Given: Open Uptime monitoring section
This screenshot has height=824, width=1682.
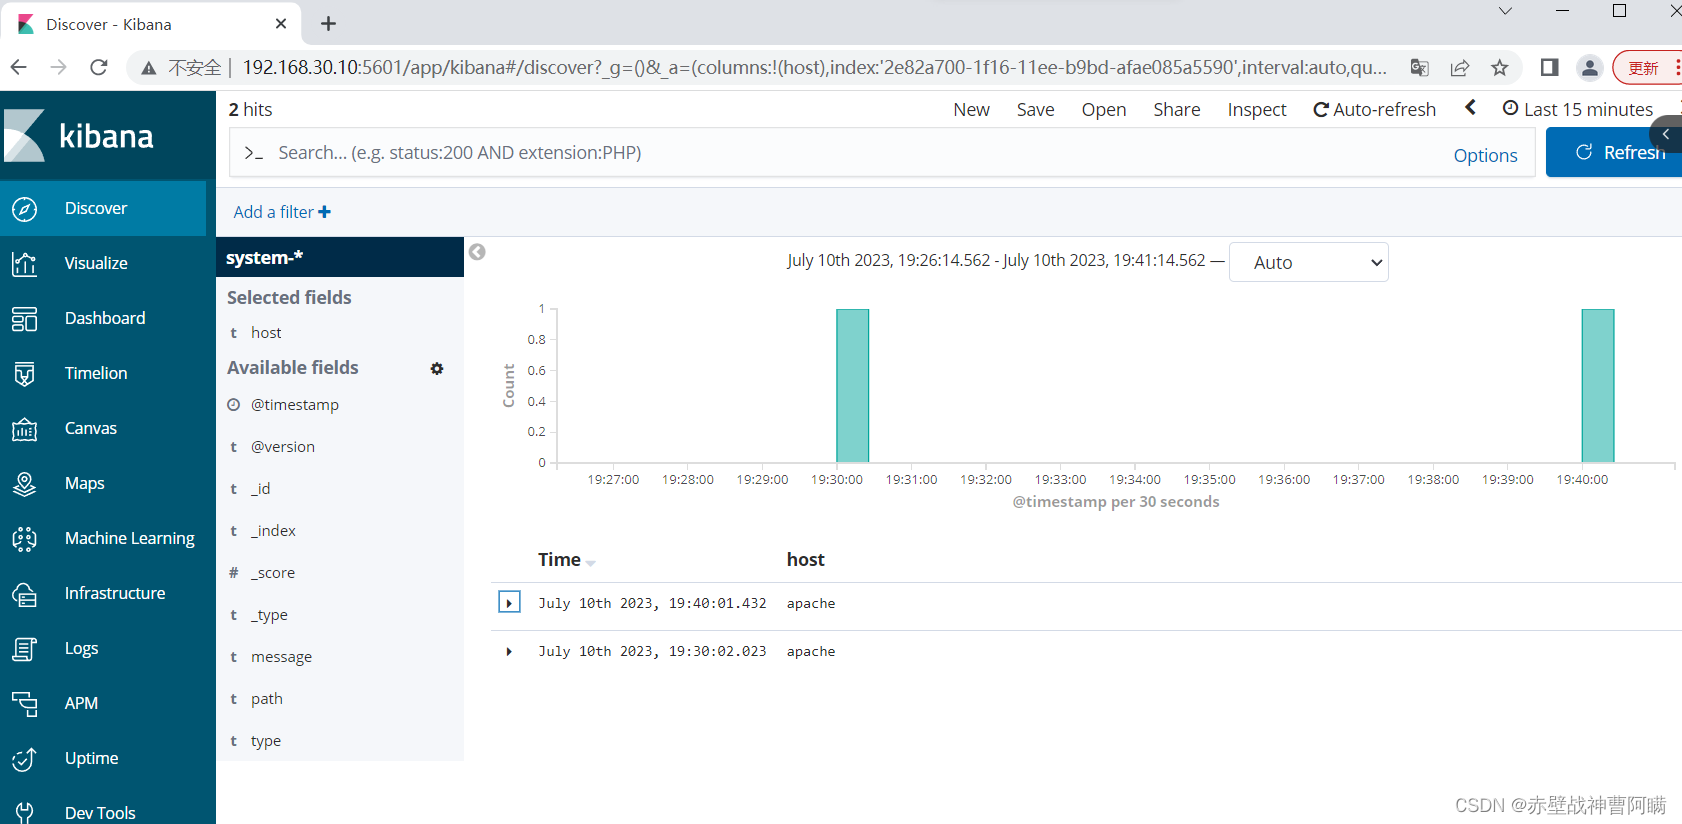Looking at the screenshot, I should tap(91, 758).
